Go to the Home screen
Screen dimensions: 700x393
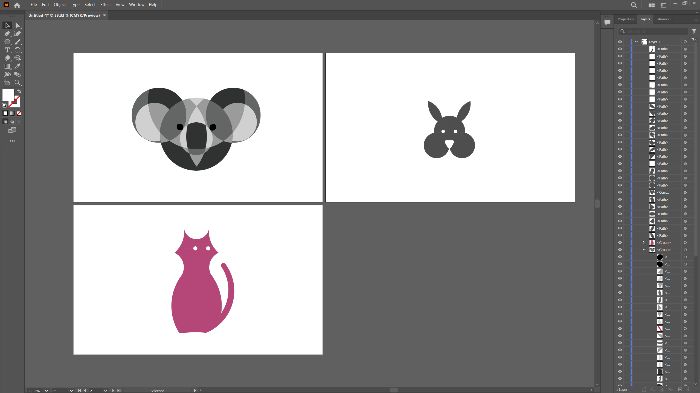click(x=17, y=5)
